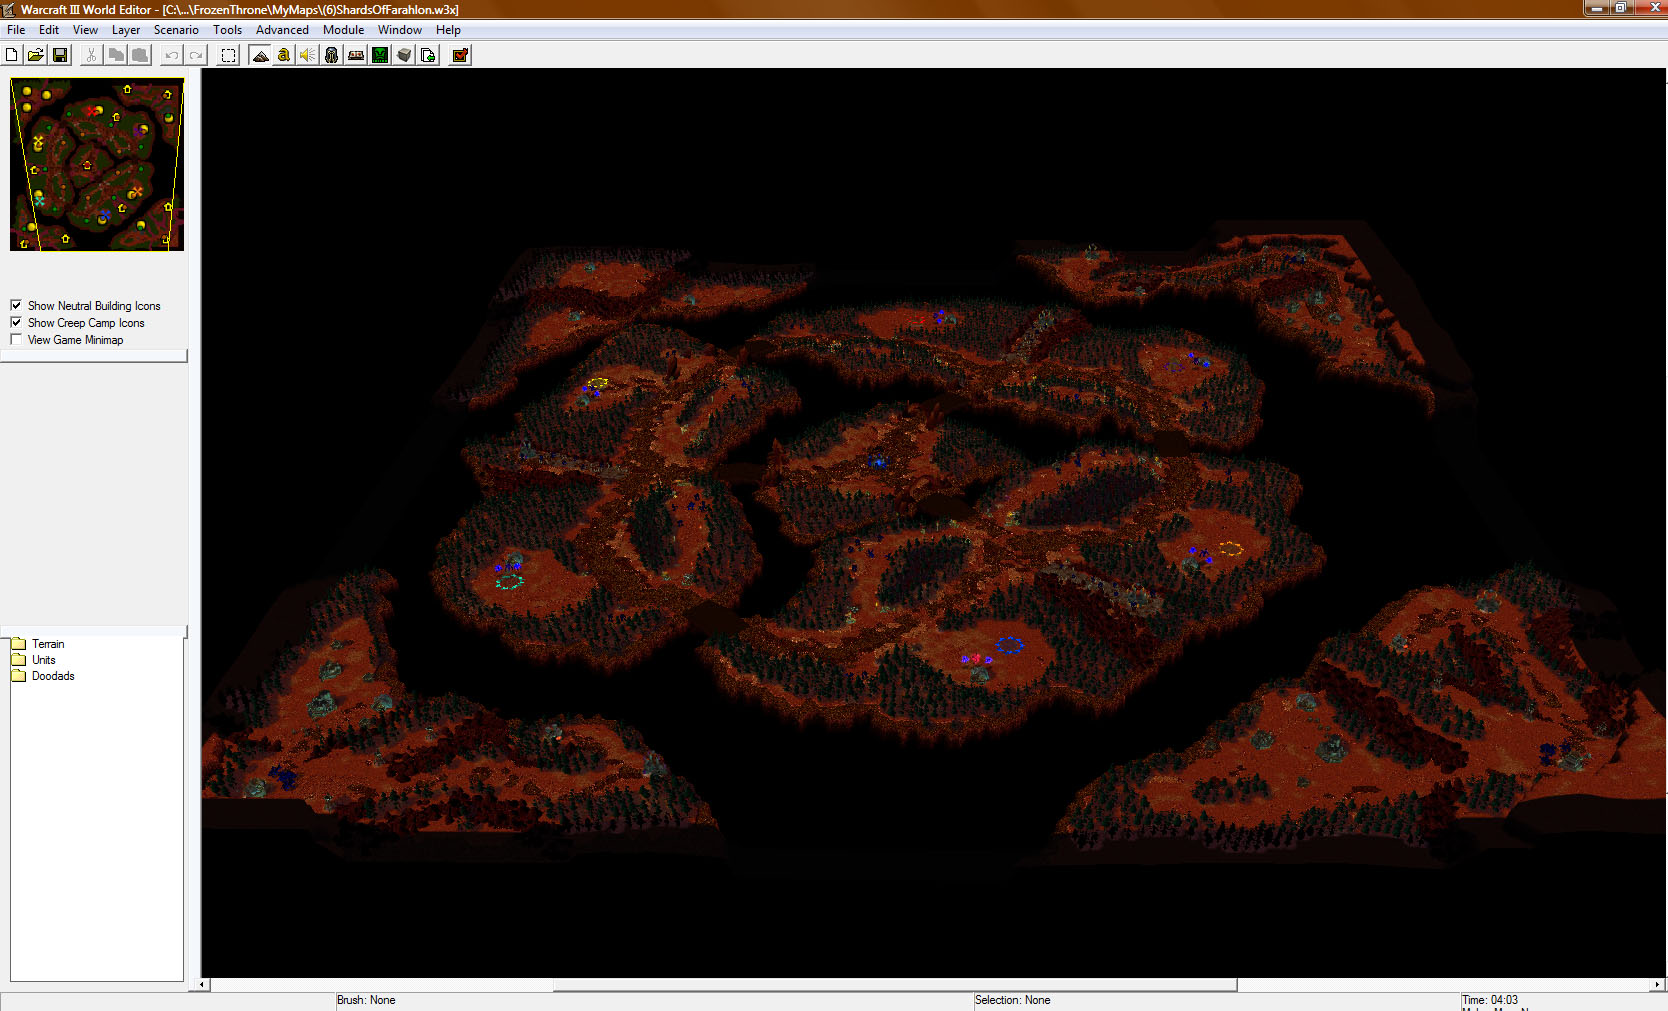1668x1011 pixels.
Task: Open the Terrain Editor mountain icon
Action: [260, 55]
